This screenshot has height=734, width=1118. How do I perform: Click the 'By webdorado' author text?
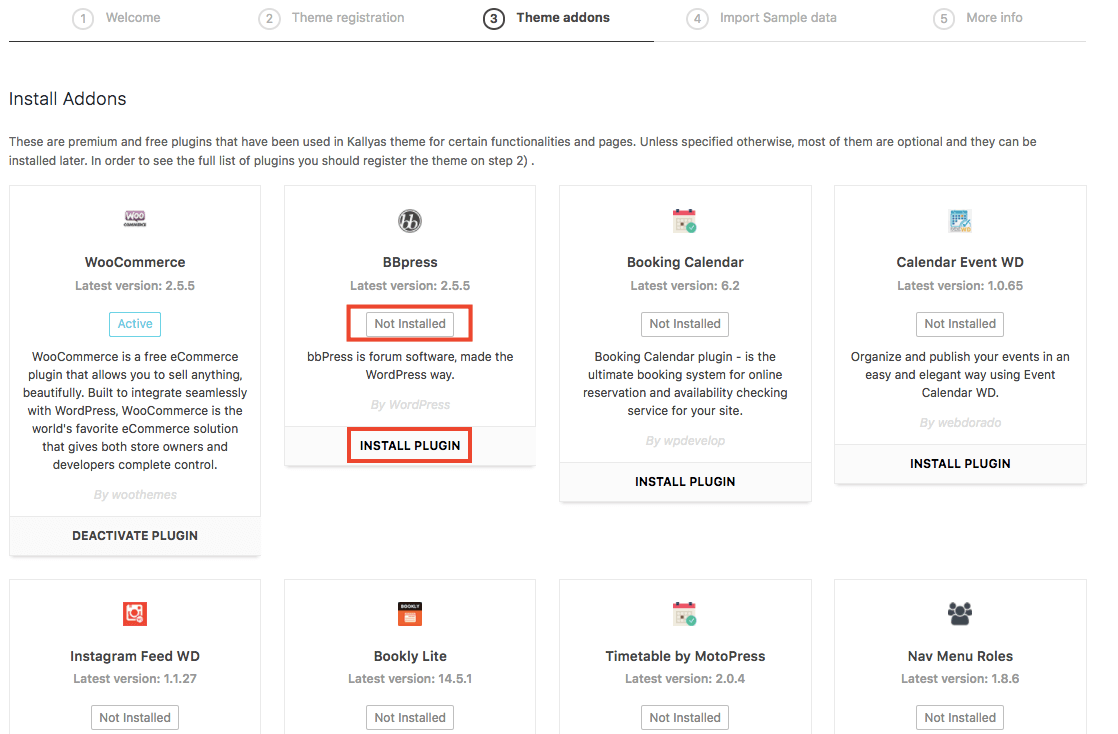[960, 423]
